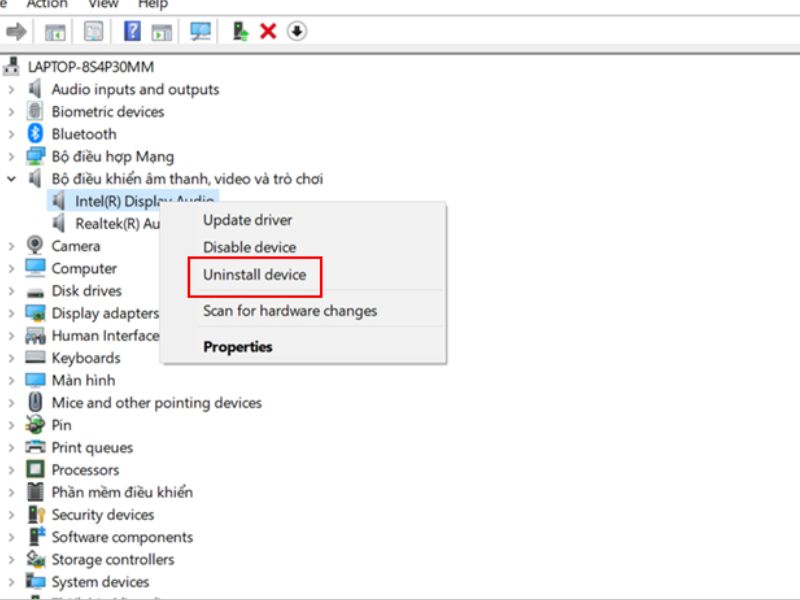Open Properties from the context menu
This screenshot has width=800, height=600.
pos(238,347)
